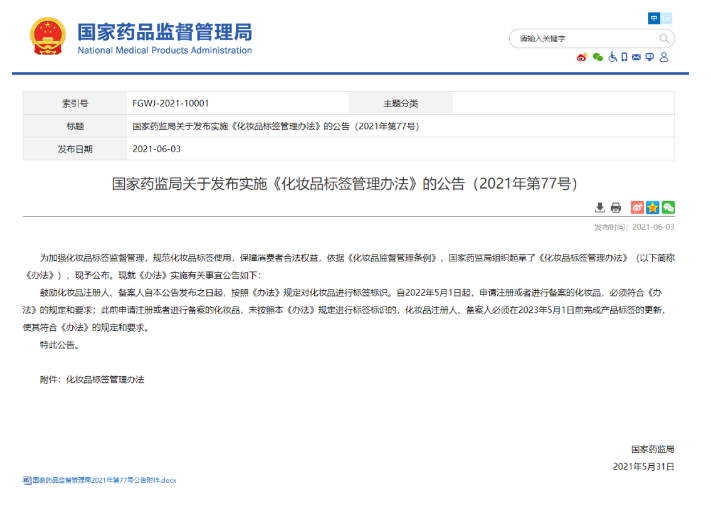Switch language to 中 (Chinese)
Viewport: 711px width, 510px height.
click(654, 18)
